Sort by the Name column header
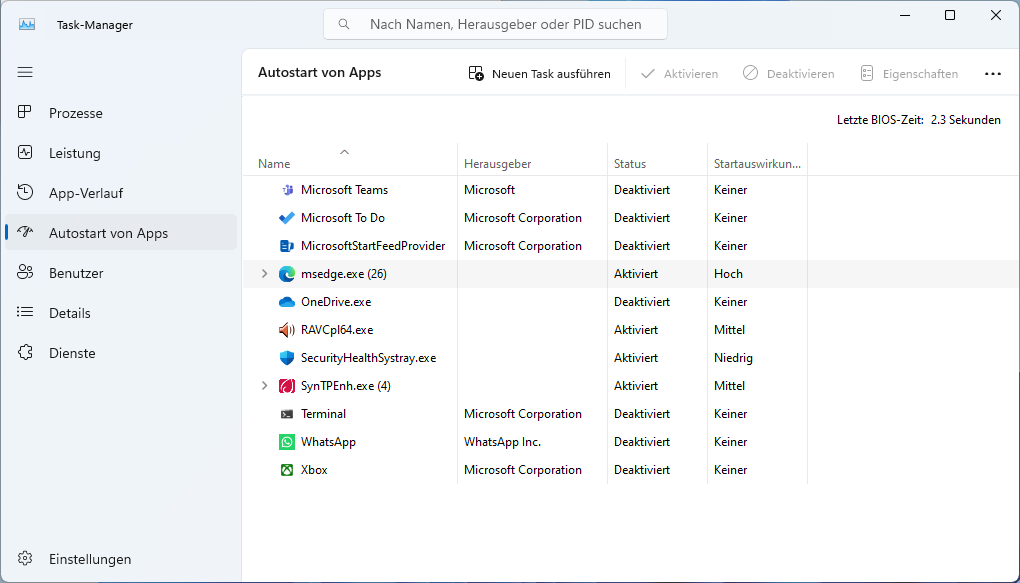 point(350,159)
